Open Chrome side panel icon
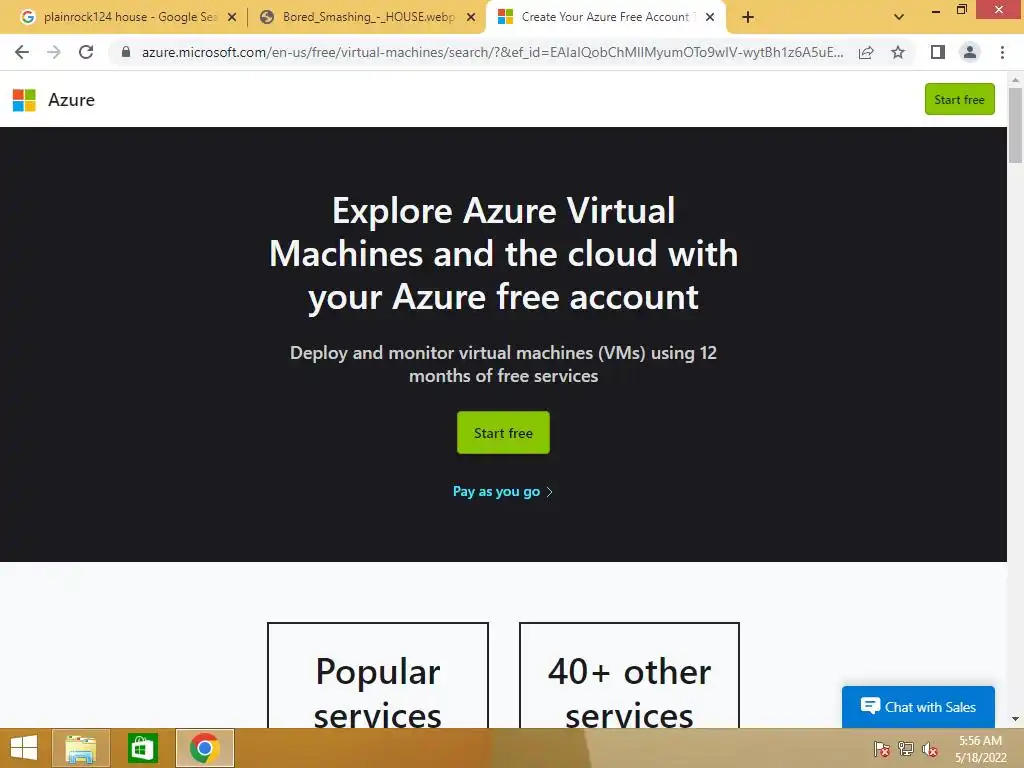The image size is (1024, 768). pos(938,52)
